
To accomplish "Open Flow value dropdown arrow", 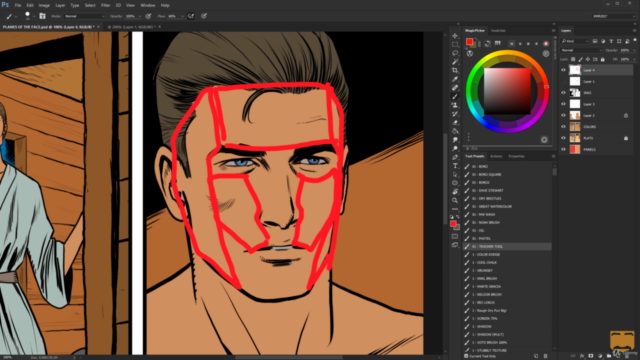I will [182, 16].
